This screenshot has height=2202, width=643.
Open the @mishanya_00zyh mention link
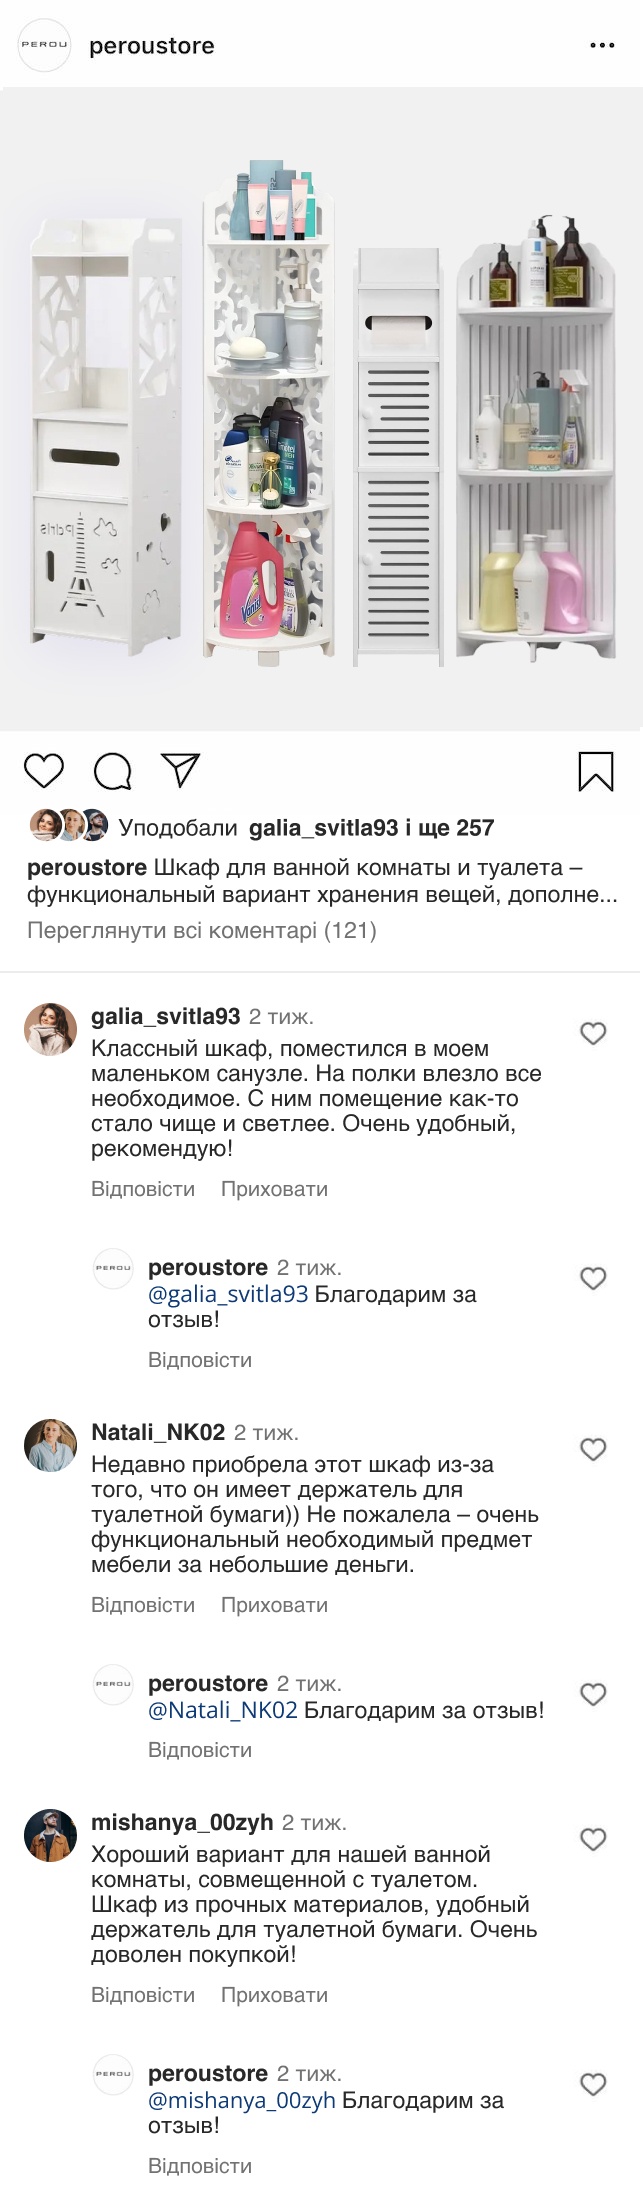[241, 2101]
